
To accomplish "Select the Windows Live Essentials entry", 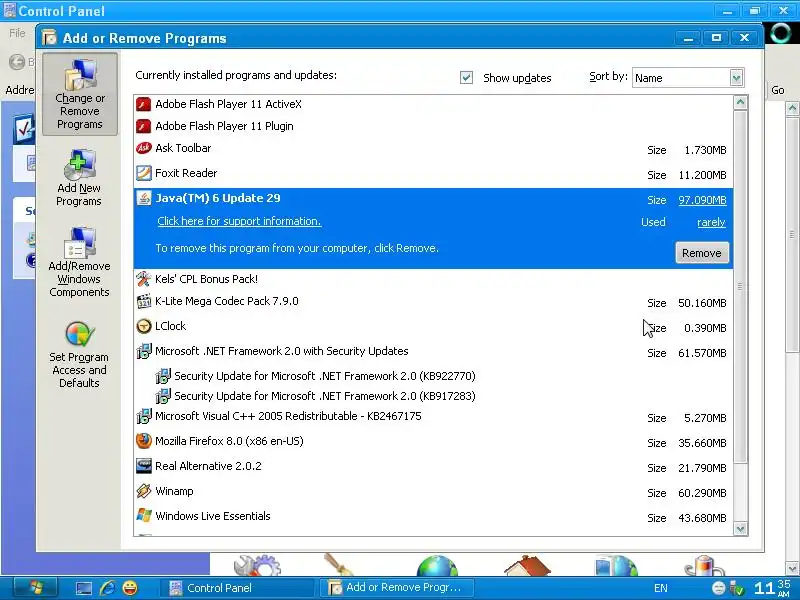I will click(433, 516).
